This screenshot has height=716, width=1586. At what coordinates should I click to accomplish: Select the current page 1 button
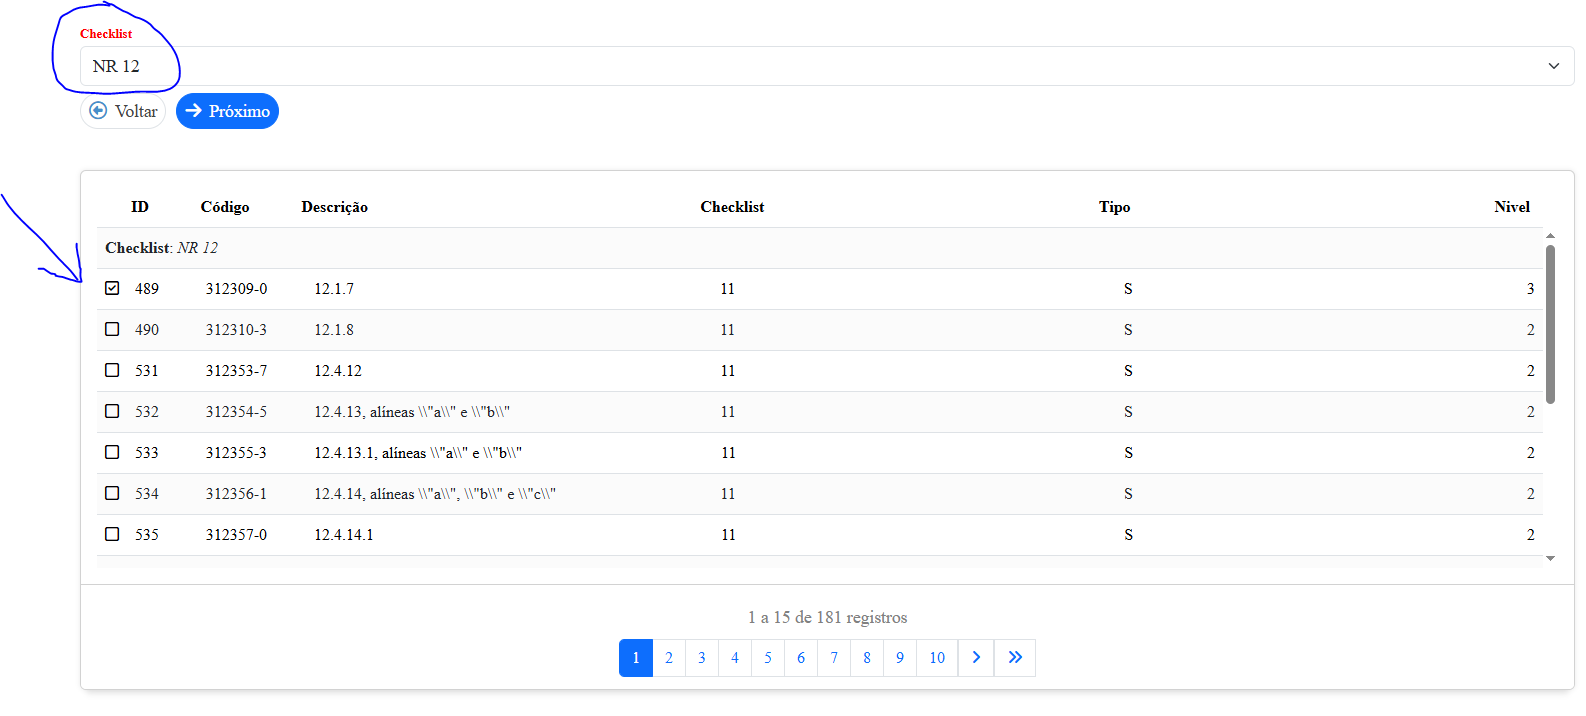[x=636, y=657]
